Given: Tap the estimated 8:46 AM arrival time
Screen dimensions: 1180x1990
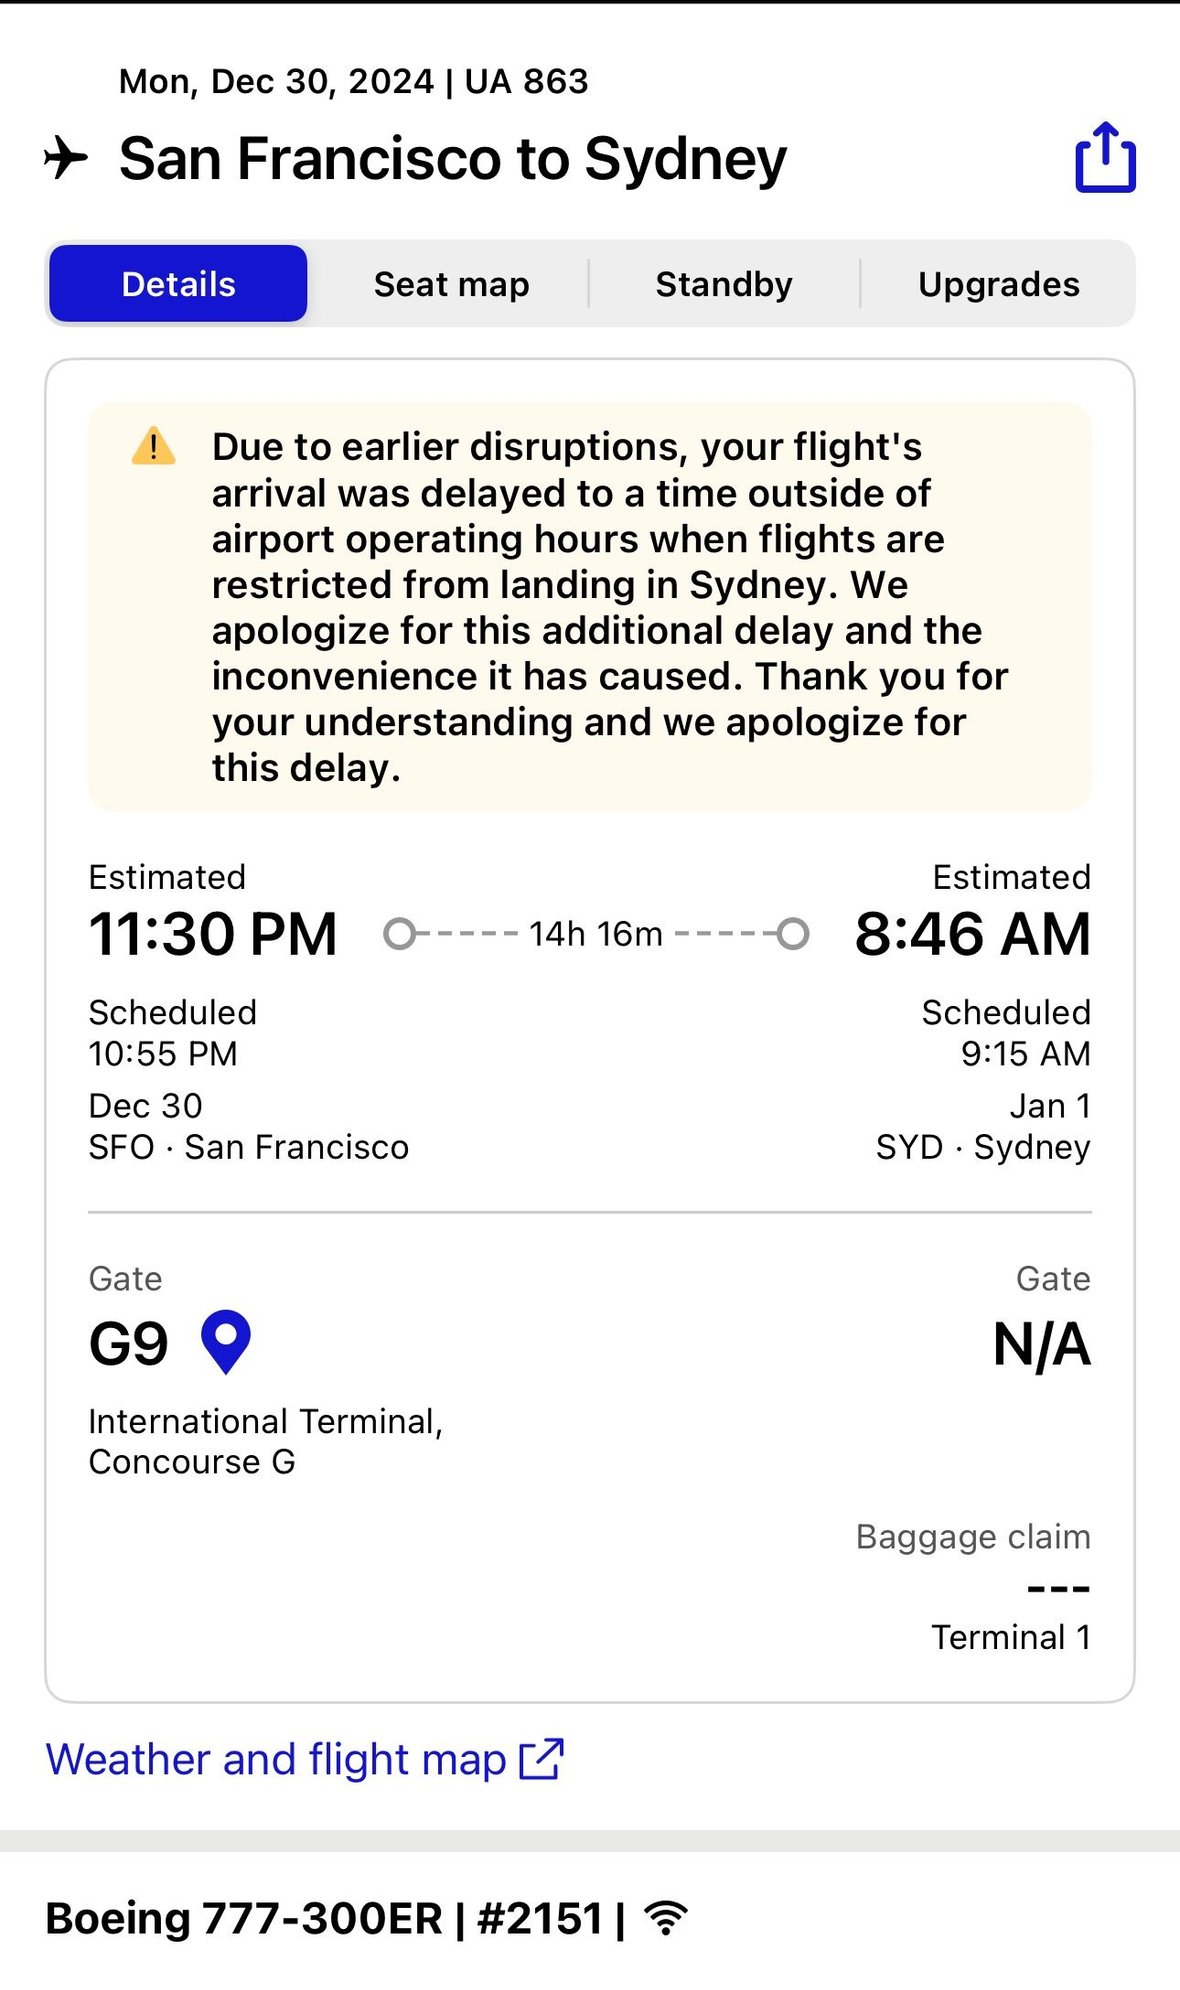Looking at the screenshot, I should 972,934.
